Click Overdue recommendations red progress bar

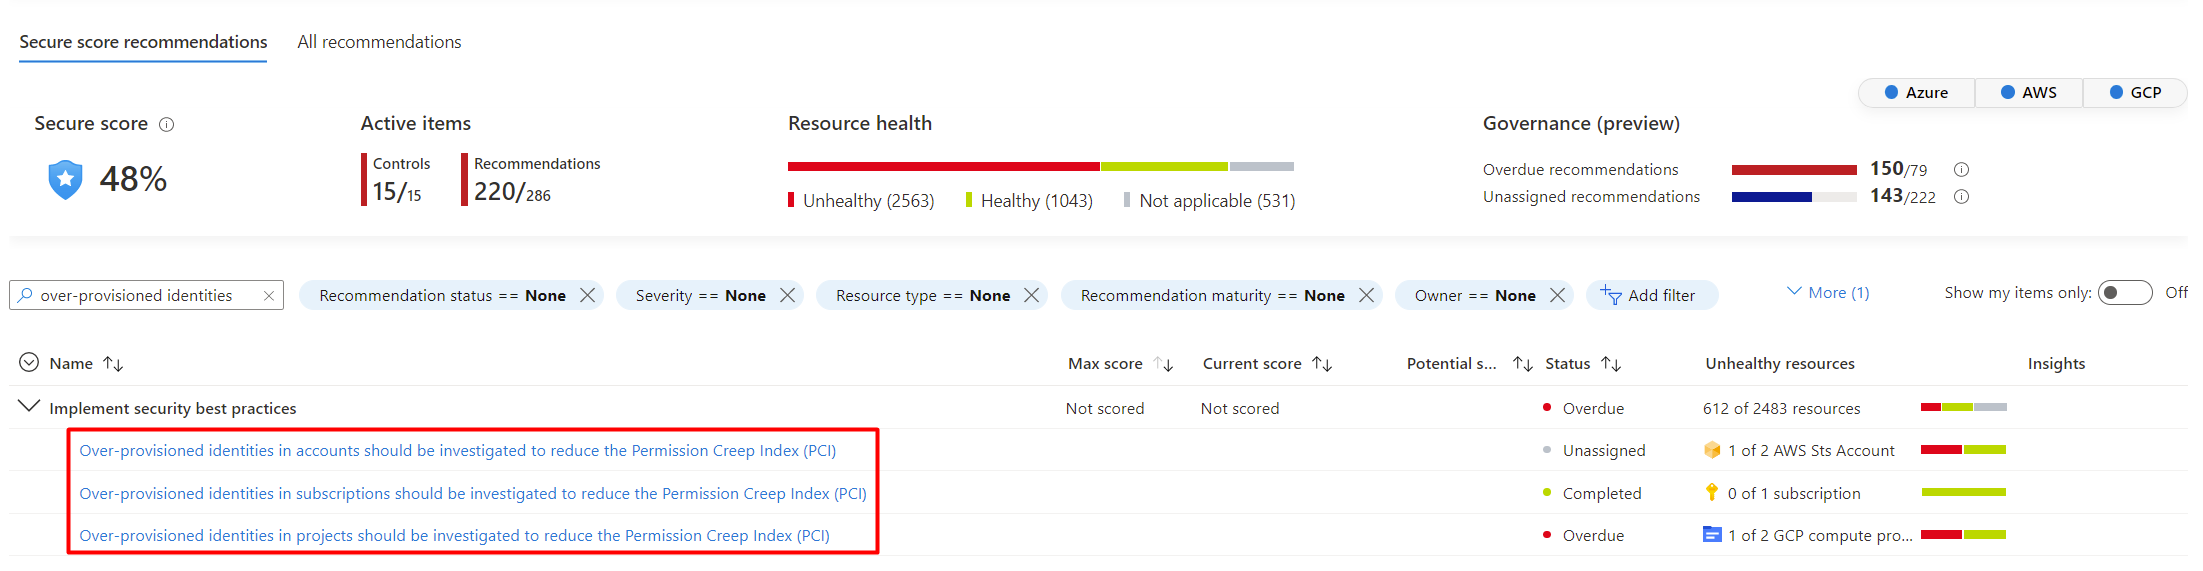[x=1794, y=170]
